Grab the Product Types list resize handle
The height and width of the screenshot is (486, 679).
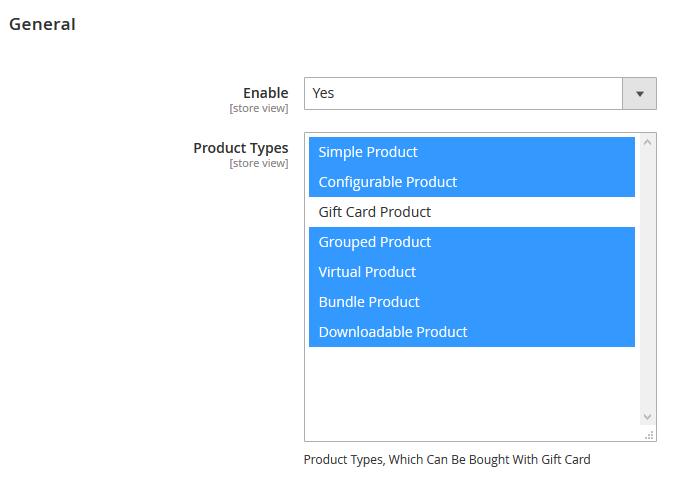[x=650, y=435]
